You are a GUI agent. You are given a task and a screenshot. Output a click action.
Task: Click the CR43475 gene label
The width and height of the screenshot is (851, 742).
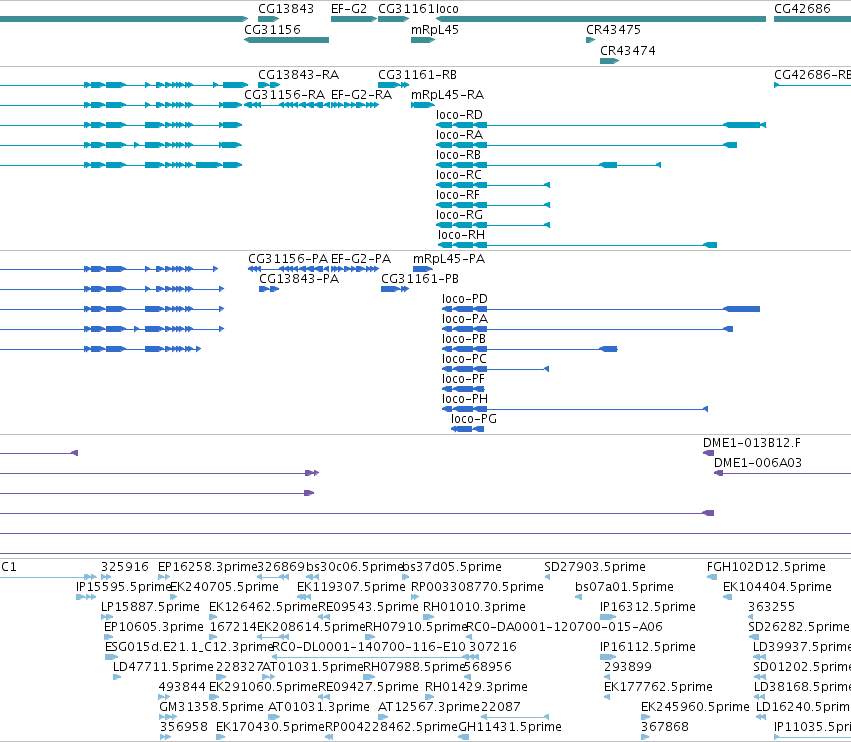(613, 29)
